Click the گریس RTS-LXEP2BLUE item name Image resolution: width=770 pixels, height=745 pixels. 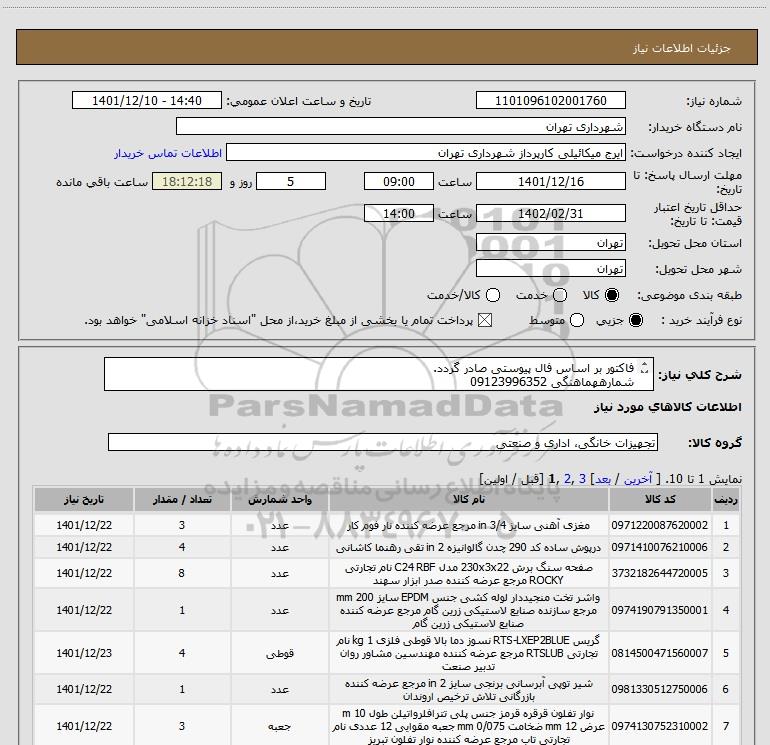(x=468, y=653)
